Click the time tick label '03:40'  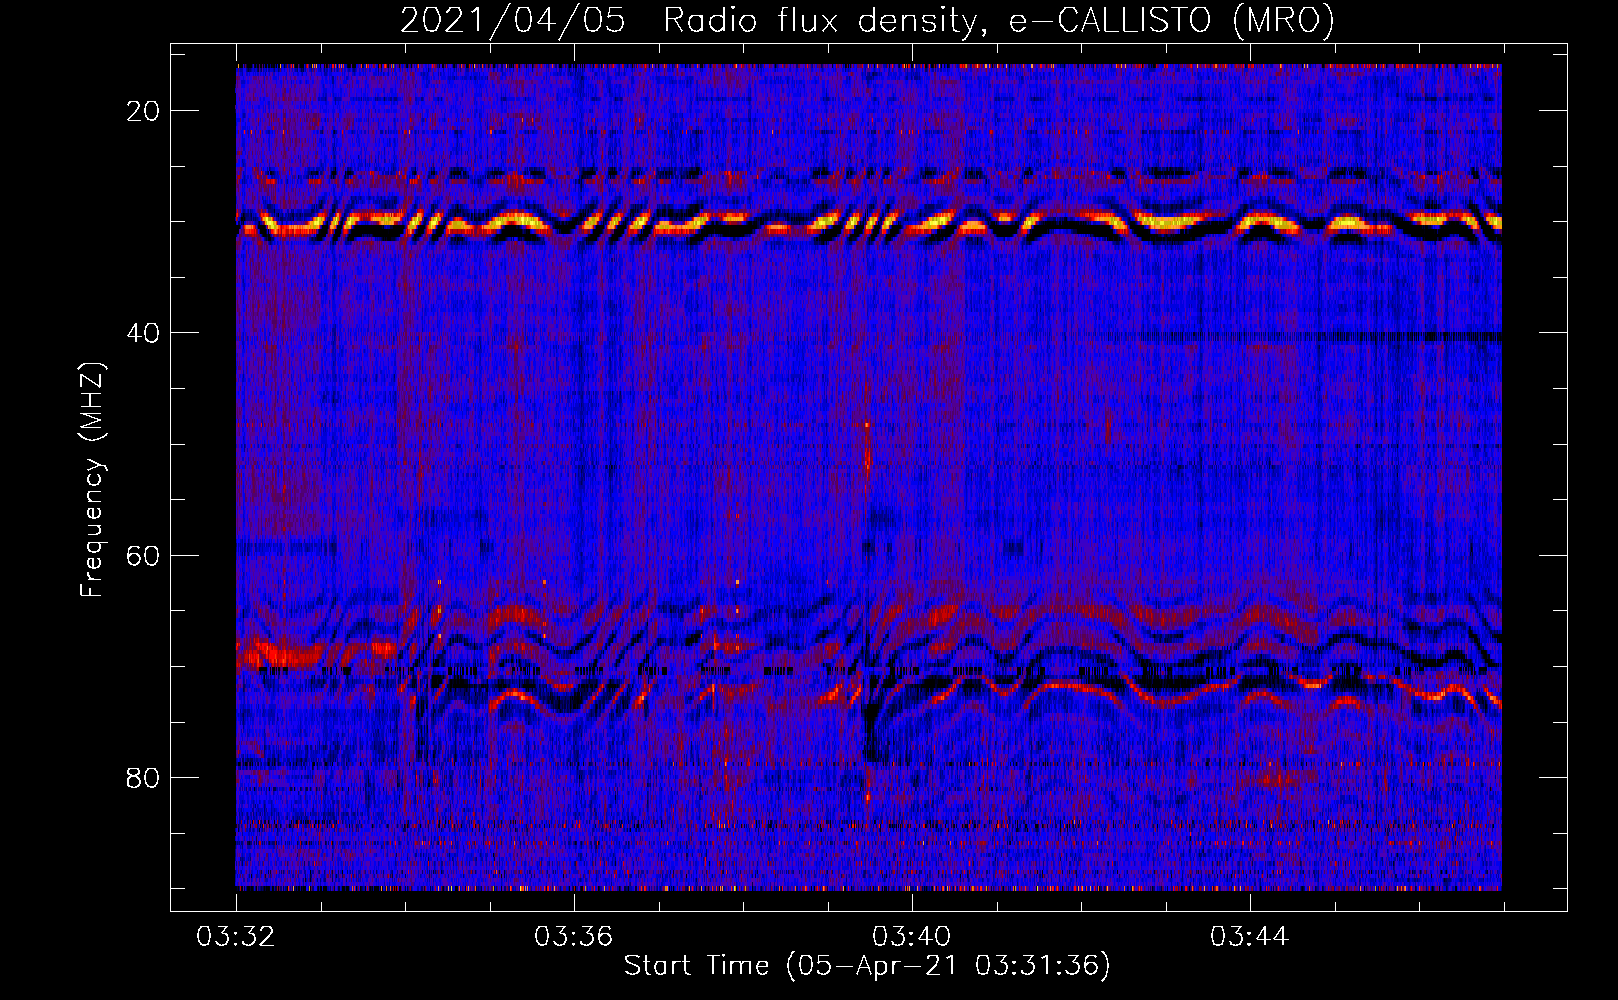click(912, 937)
